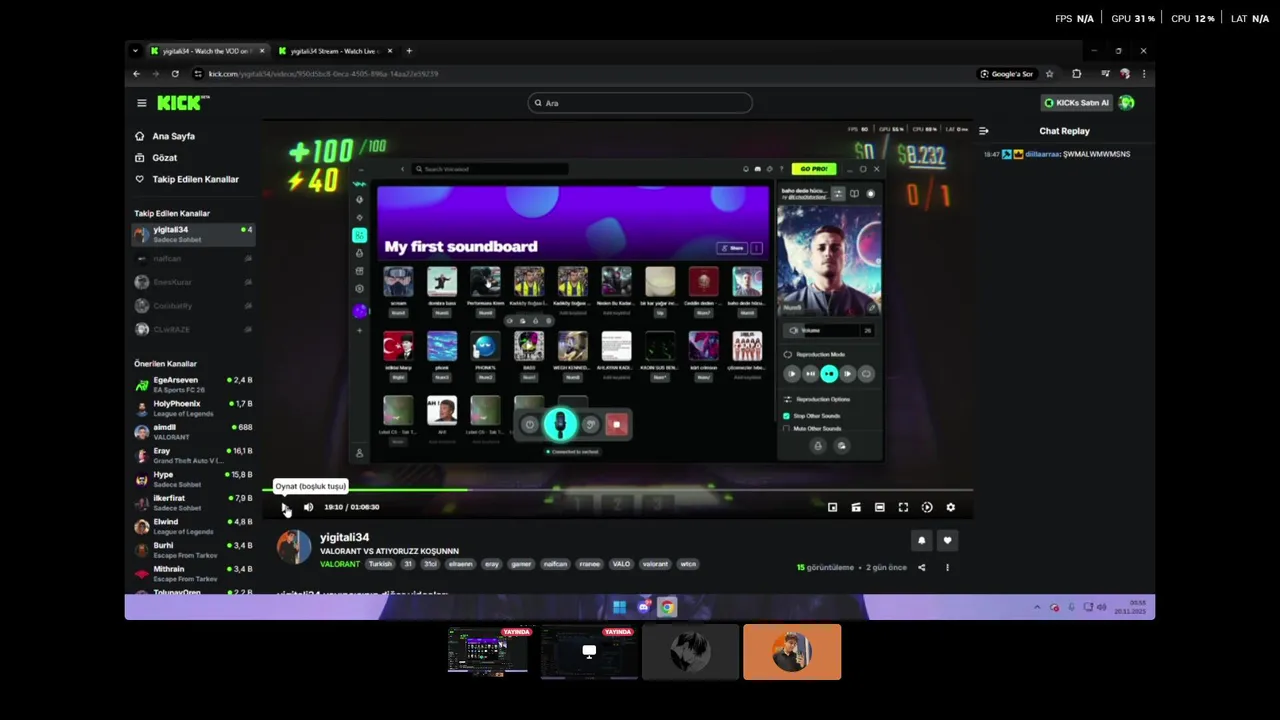Click the Turkish tag
The height and width of the screenshot is (720, 1280).
click(381, 564)
